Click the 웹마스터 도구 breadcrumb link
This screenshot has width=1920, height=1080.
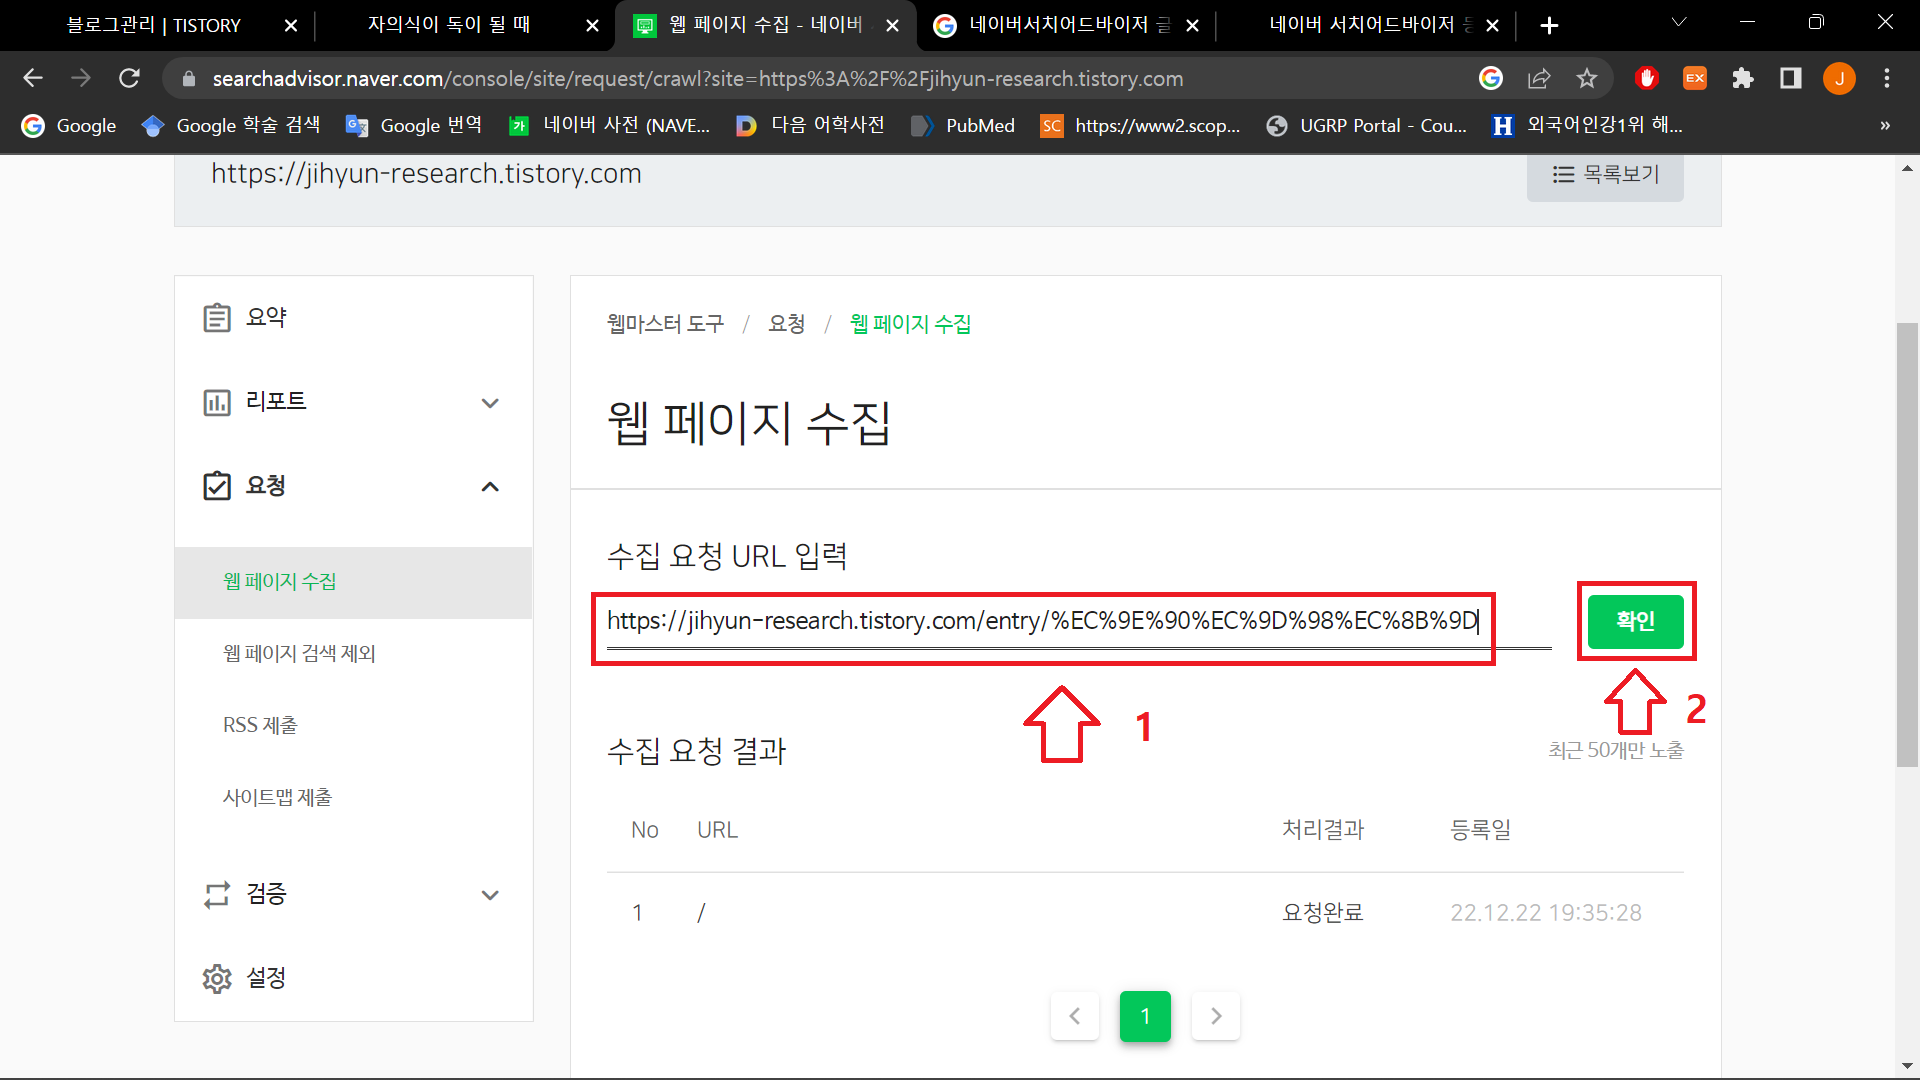pos(665,324)
